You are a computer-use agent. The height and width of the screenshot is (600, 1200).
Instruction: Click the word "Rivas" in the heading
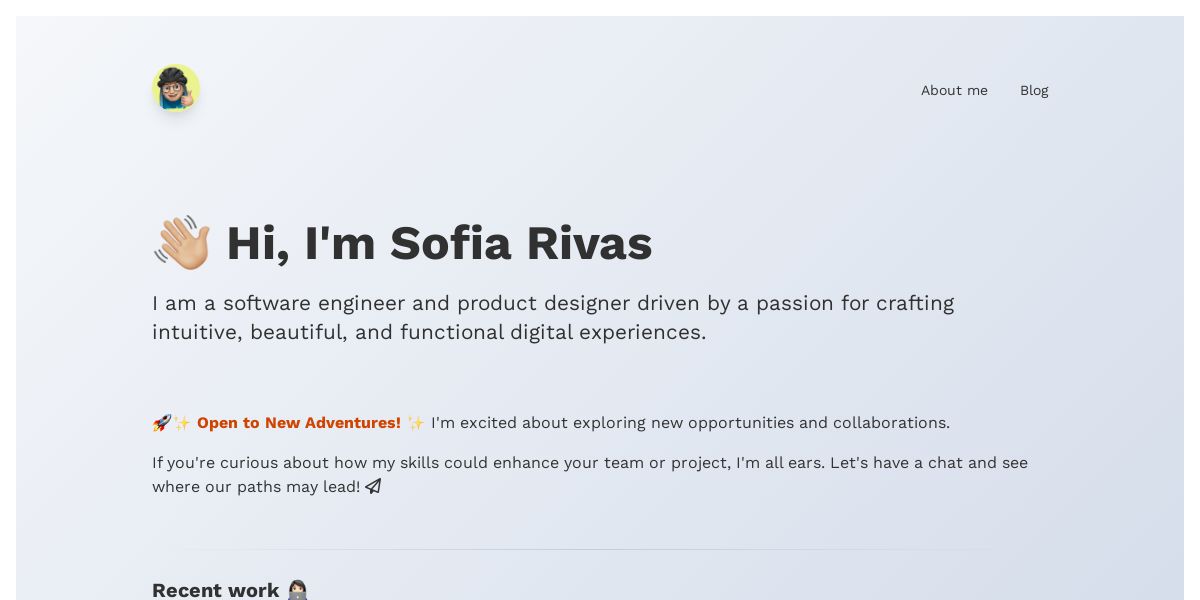click(x=589, y=243)
